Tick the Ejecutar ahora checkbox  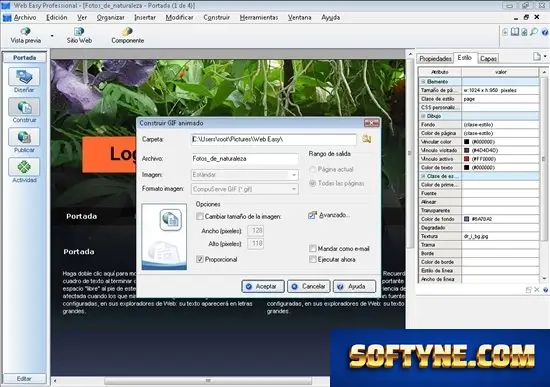[x=313, y=259]
